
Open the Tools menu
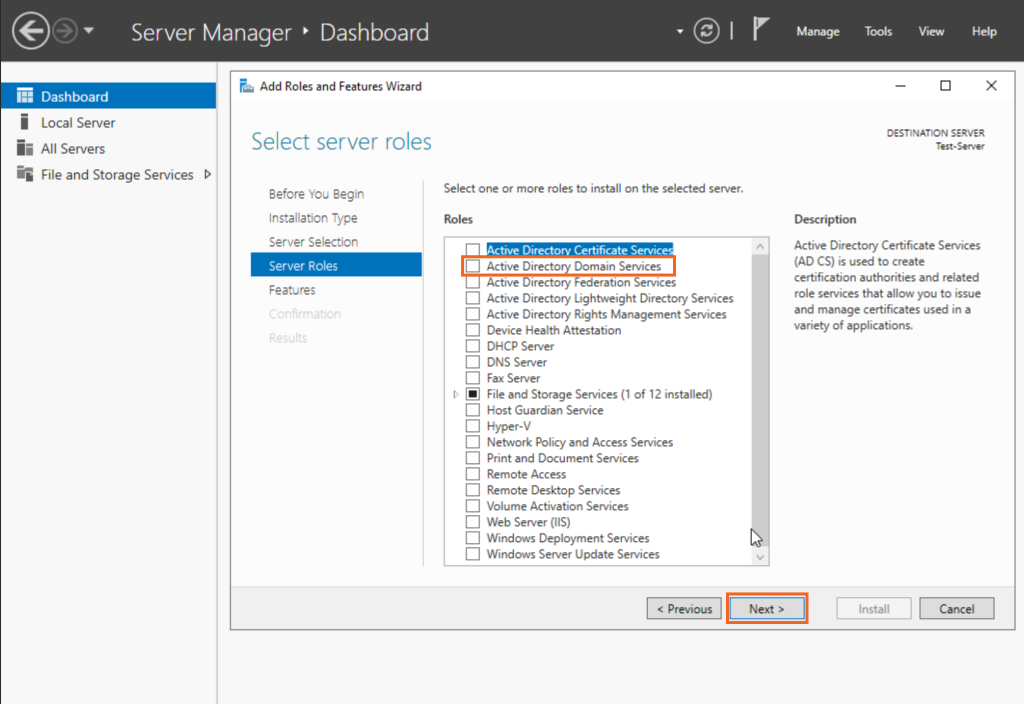[x=877, y=31]
